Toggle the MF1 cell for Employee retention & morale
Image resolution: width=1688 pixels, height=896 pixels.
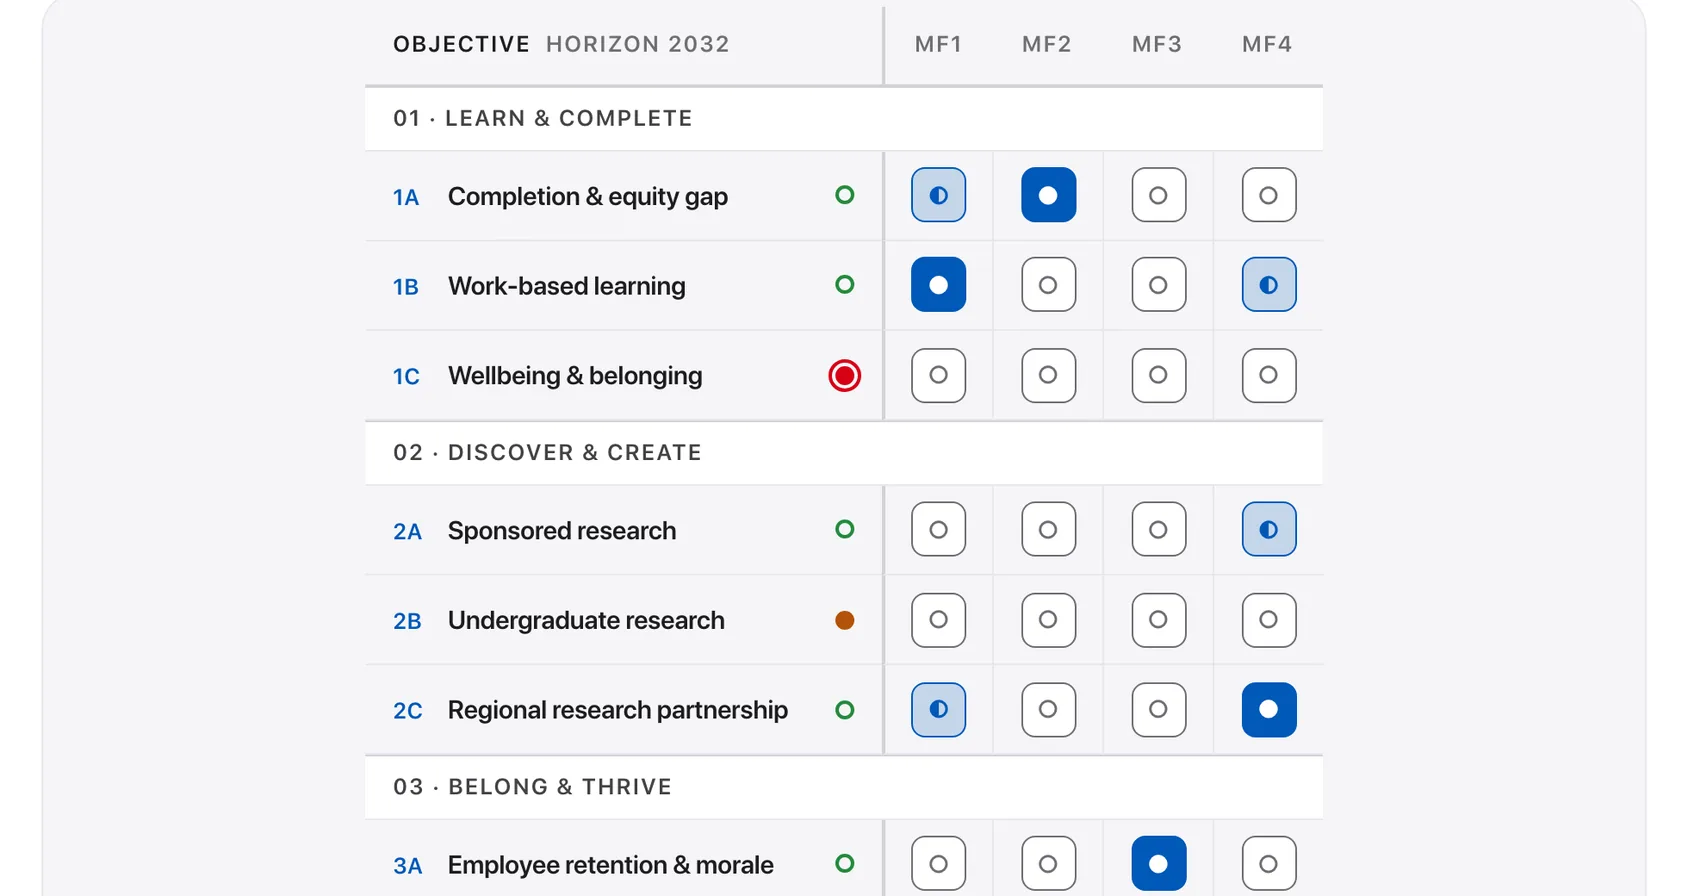click(x=939, y=863)
